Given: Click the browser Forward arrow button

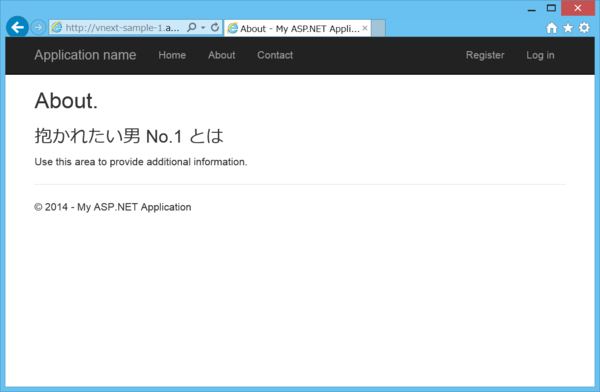Looking at the screenshot, I should pyautogui.click(x=38, y=28).
